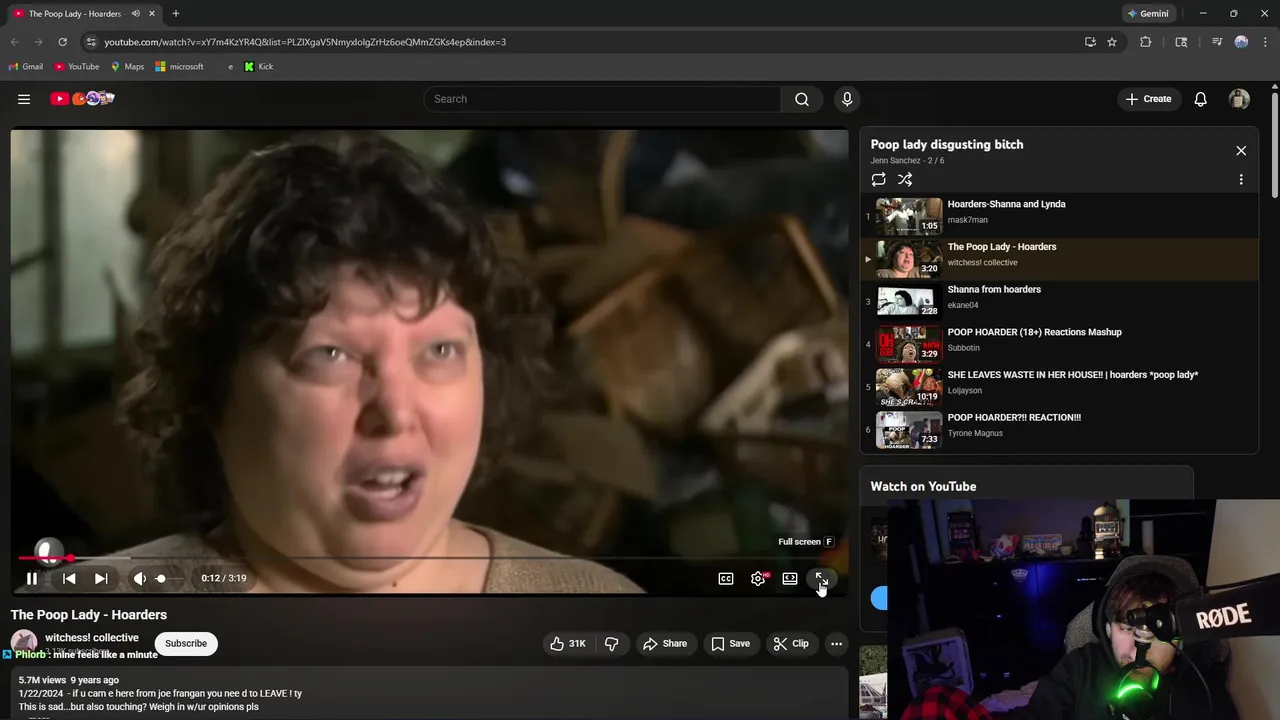Open SHE LEAVES WASTE IN HER HOUSE video

(x=1059, y=387)
